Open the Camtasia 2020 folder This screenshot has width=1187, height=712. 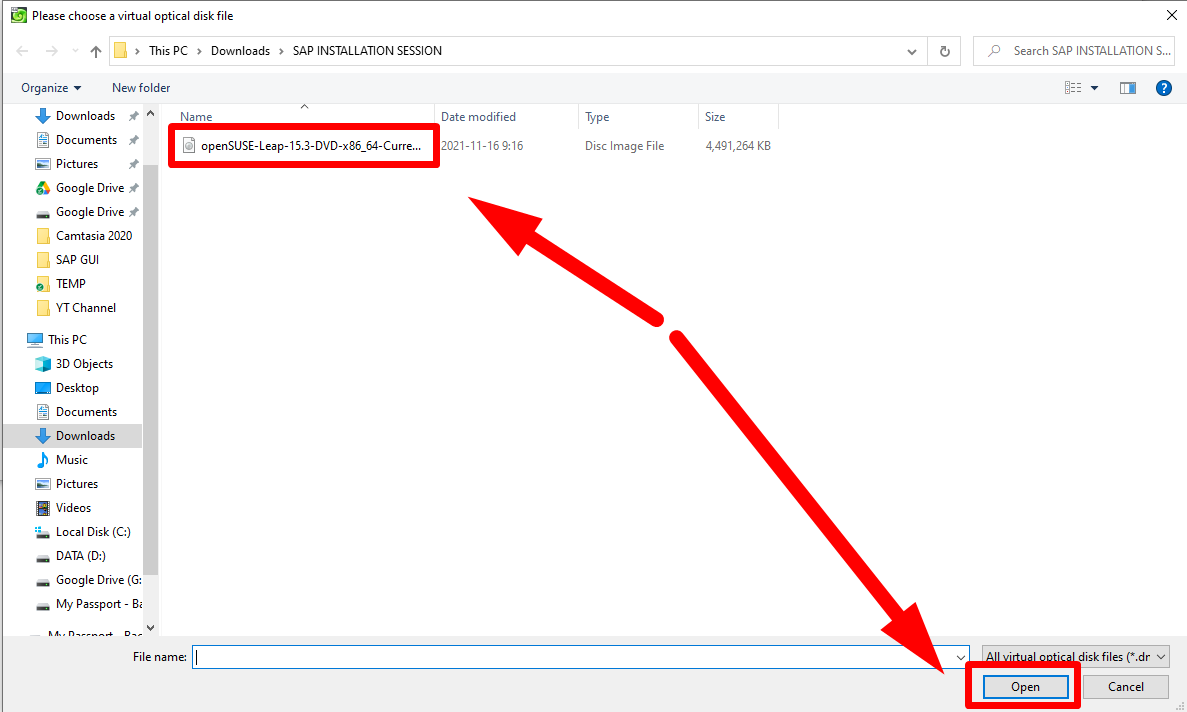pyautogui.click(x=94, y=236)
